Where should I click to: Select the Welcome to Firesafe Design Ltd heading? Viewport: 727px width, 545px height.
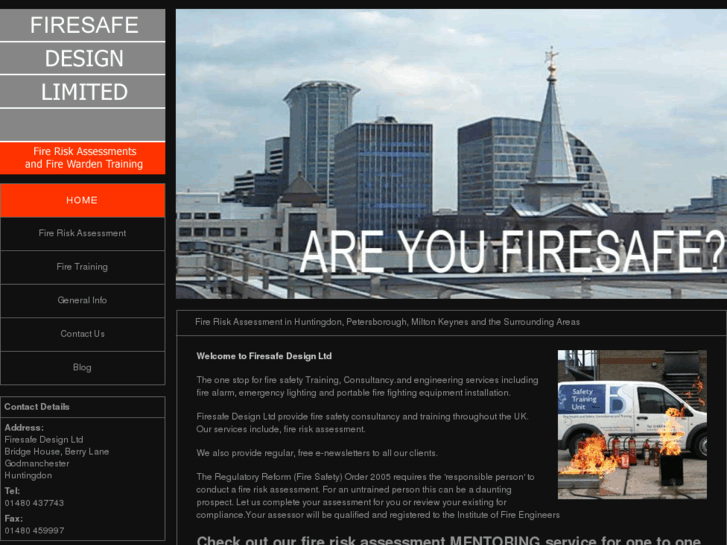(264, 356)
